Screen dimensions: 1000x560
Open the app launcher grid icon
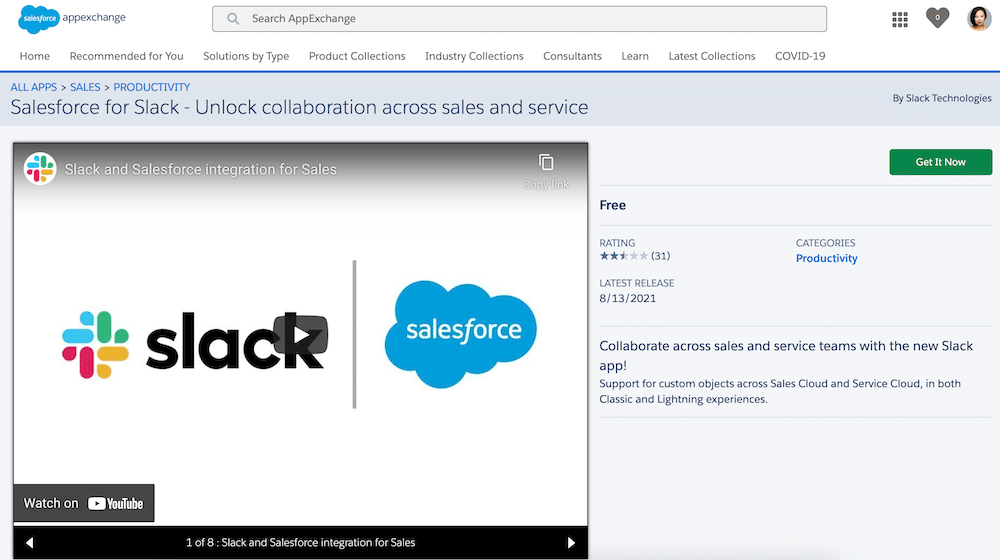899,19
